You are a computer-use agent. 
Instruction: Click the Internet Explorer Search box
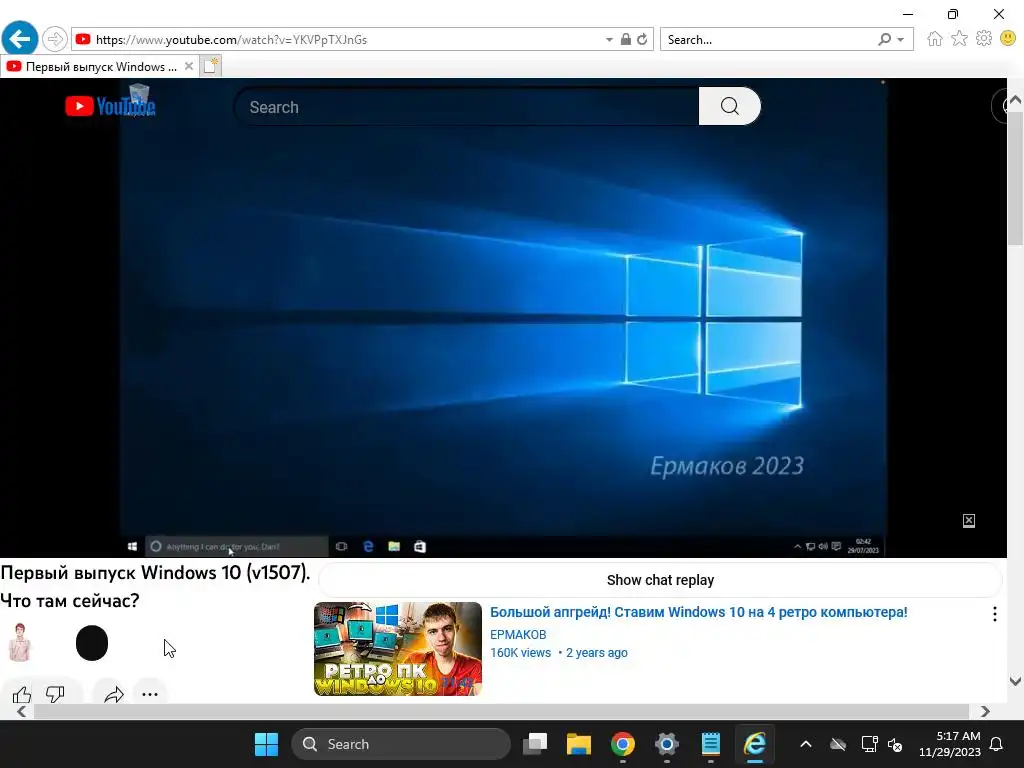[767, 40]
